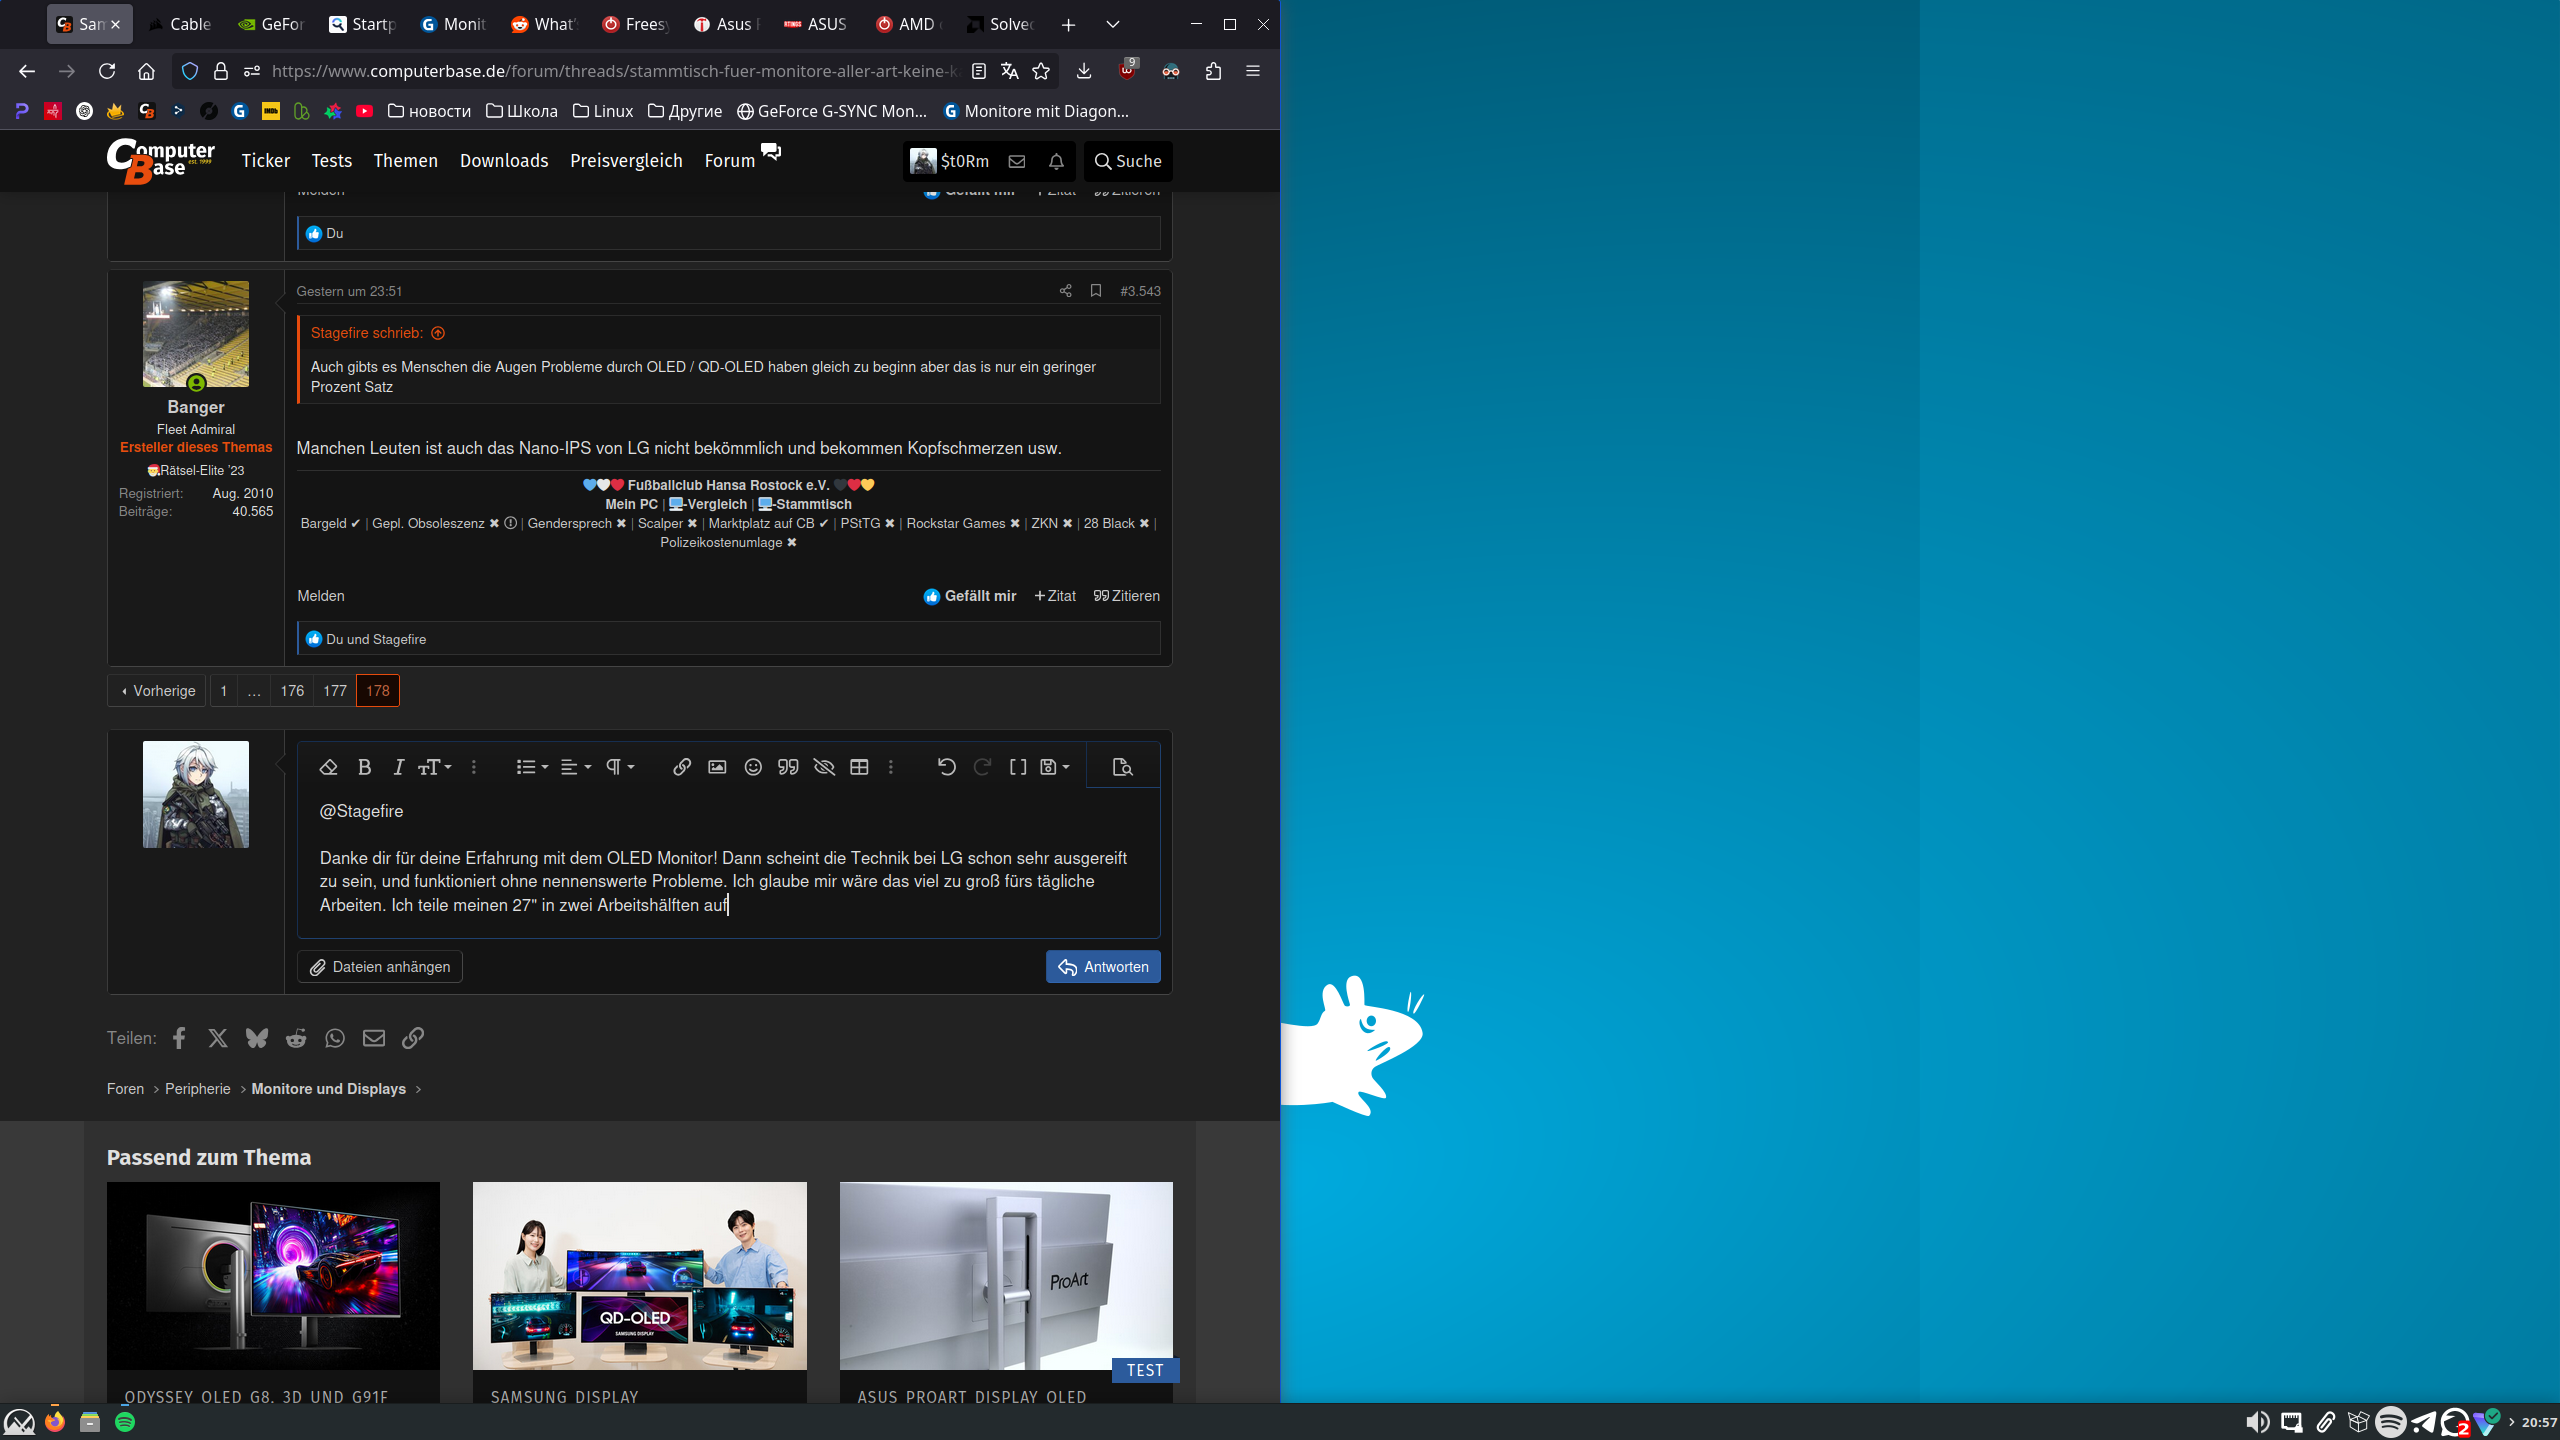The height and width of the screenshot is (1440, 2560).
Task: Expand the text alignment dropdown
Action: click(x=575, y=767)
